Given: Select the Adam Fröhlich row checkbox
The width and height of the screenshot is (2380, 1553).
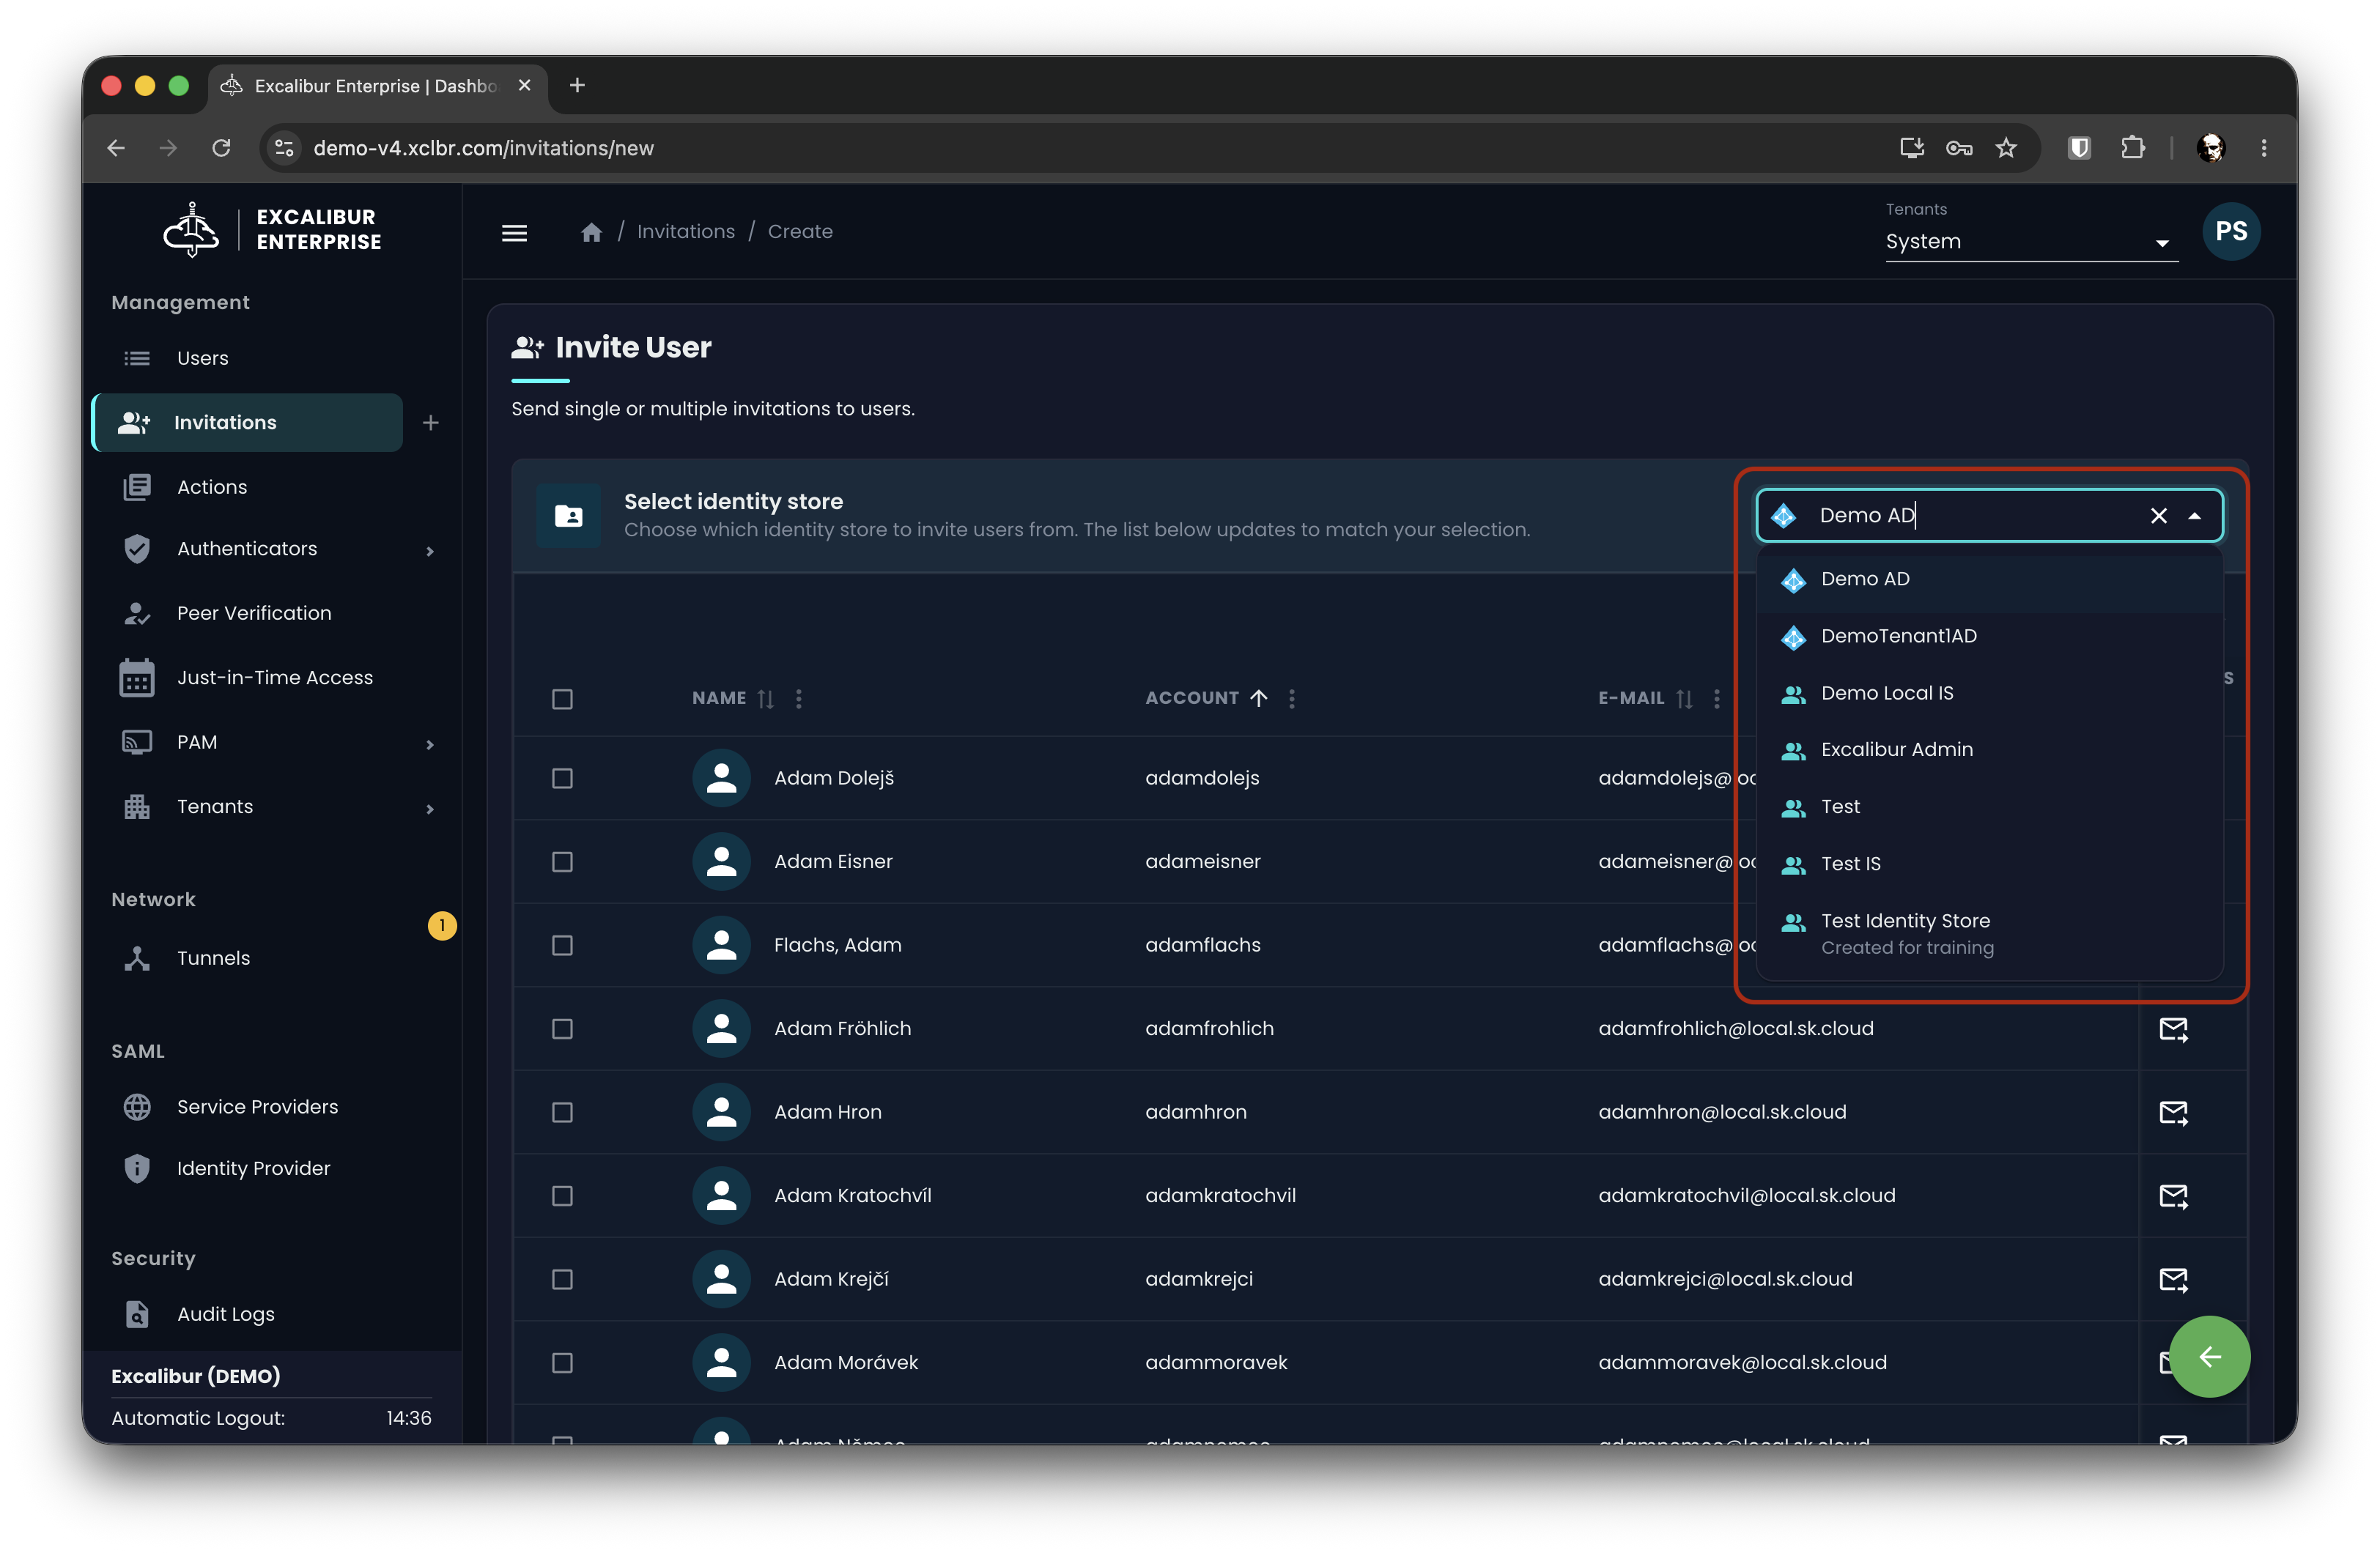Looking at the screenshot, I should click(x=562, y=1029).
